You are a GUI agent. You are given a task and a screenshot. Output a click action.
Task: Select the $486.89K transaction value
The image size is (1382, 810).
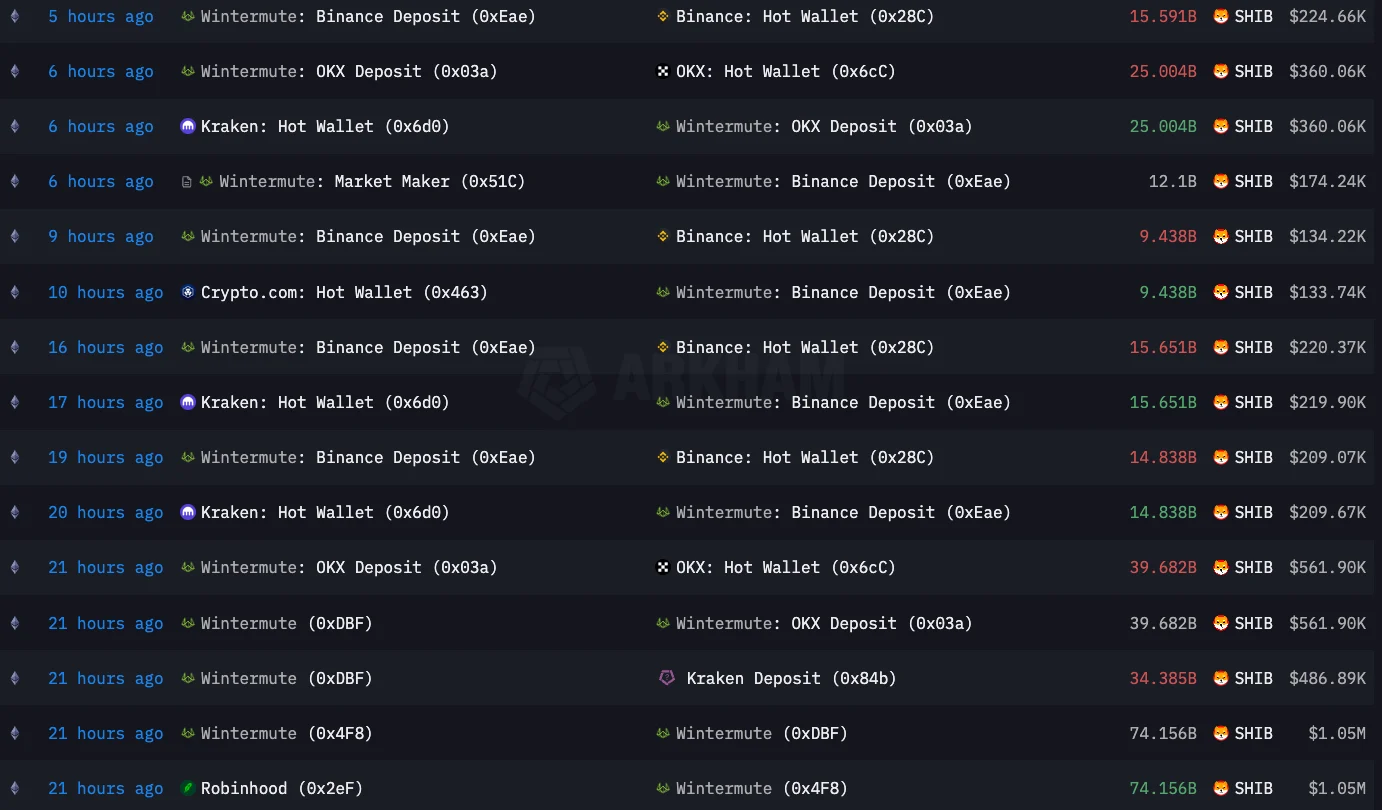click(x=1327, y=678)
